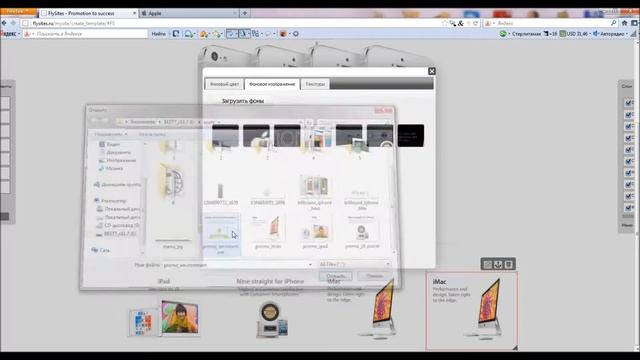The image size is (640, 360).
Task: Open a new browser tab with plus button
Action: 244,13
